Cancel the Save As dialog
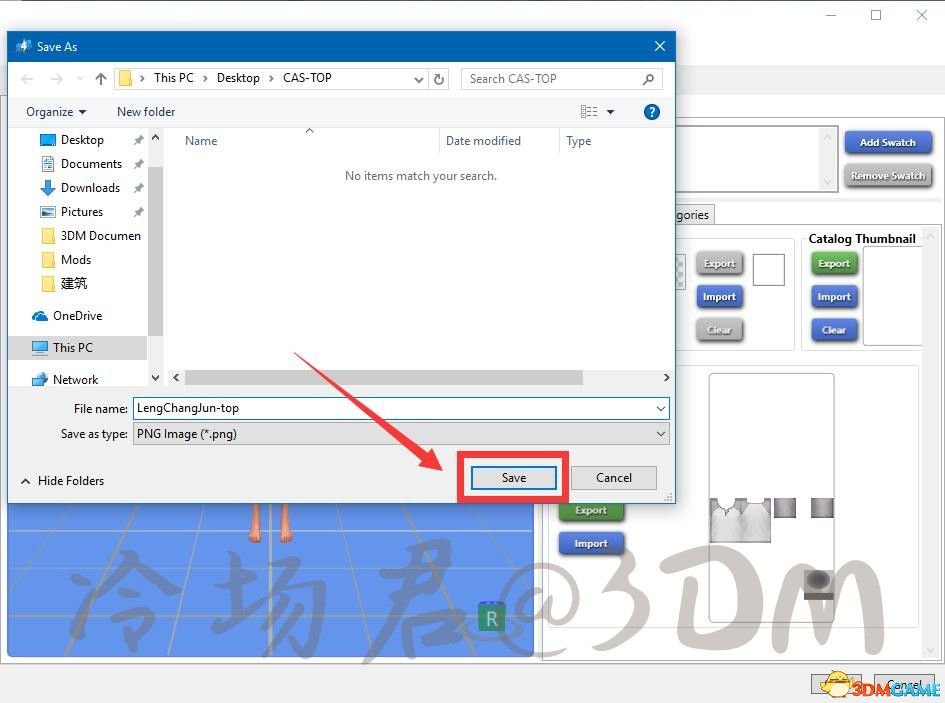The width and height of the screenshot is (945, 703). (613, 478)
